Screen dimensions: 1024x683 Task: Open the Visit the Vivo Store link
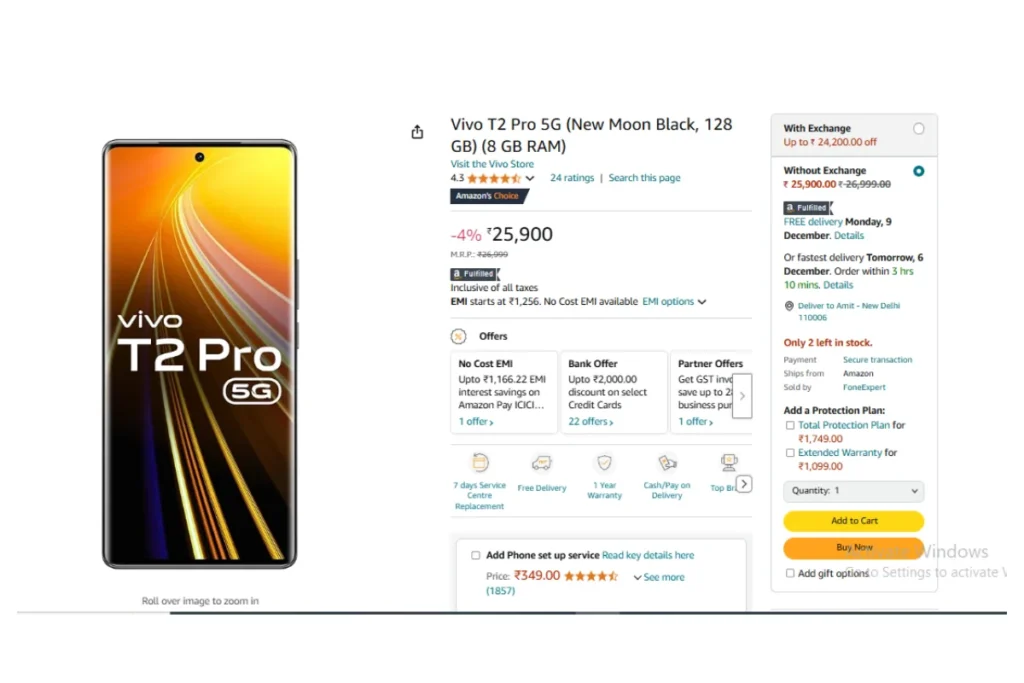tap(492, 164)
